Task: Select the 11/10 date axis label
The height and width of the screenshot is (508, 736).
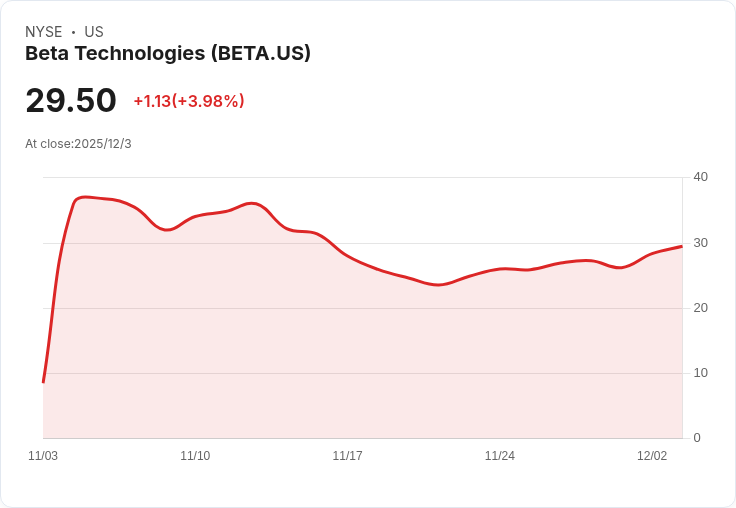Action: tap(195, 456)
